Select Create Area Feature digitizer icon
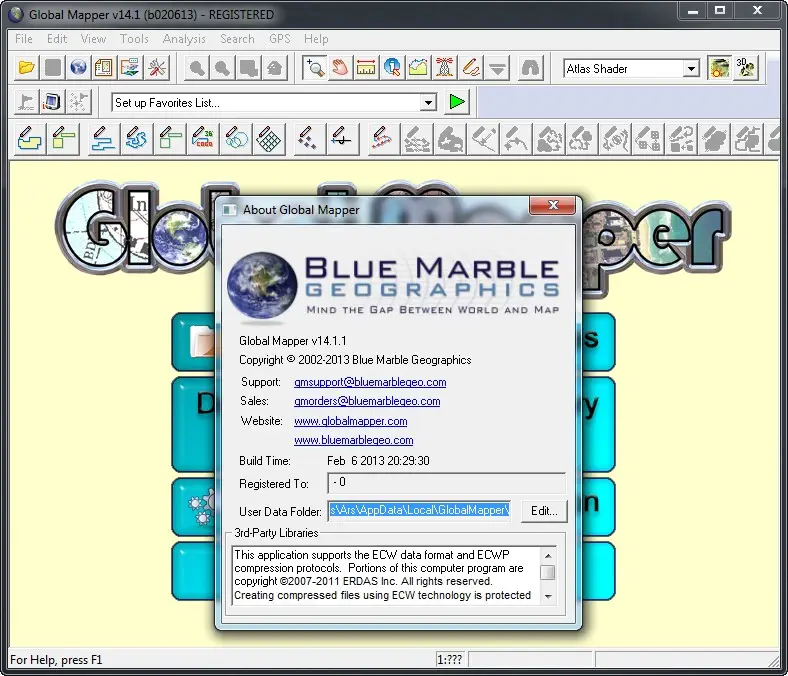 click(29, 138)
